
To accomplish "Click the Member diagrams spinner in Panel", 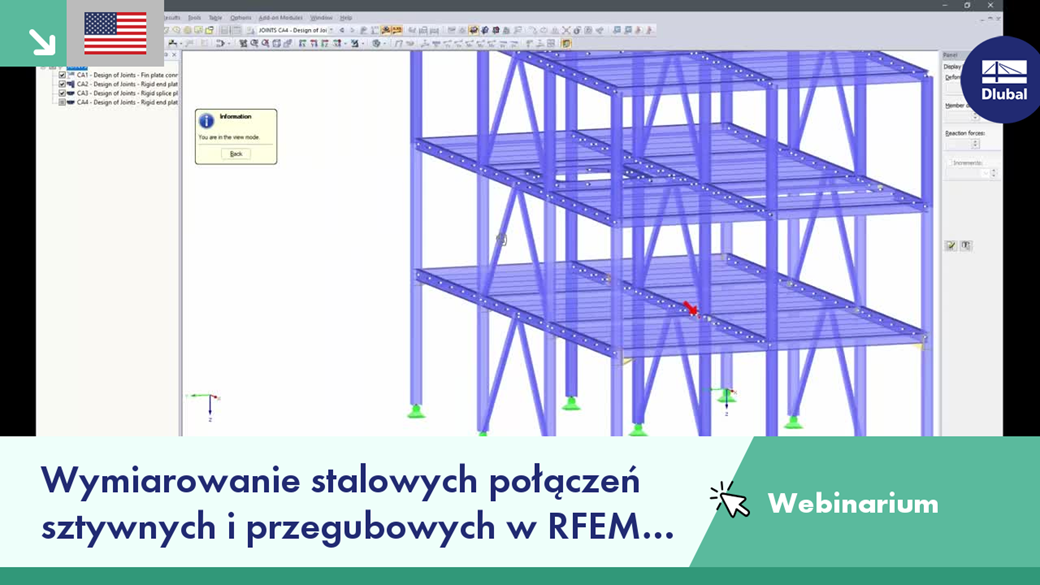I will tap(975, 116).
